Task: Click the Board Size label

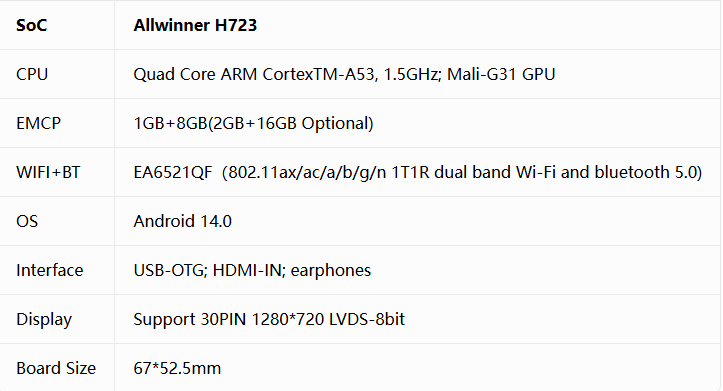Action: 56,368
